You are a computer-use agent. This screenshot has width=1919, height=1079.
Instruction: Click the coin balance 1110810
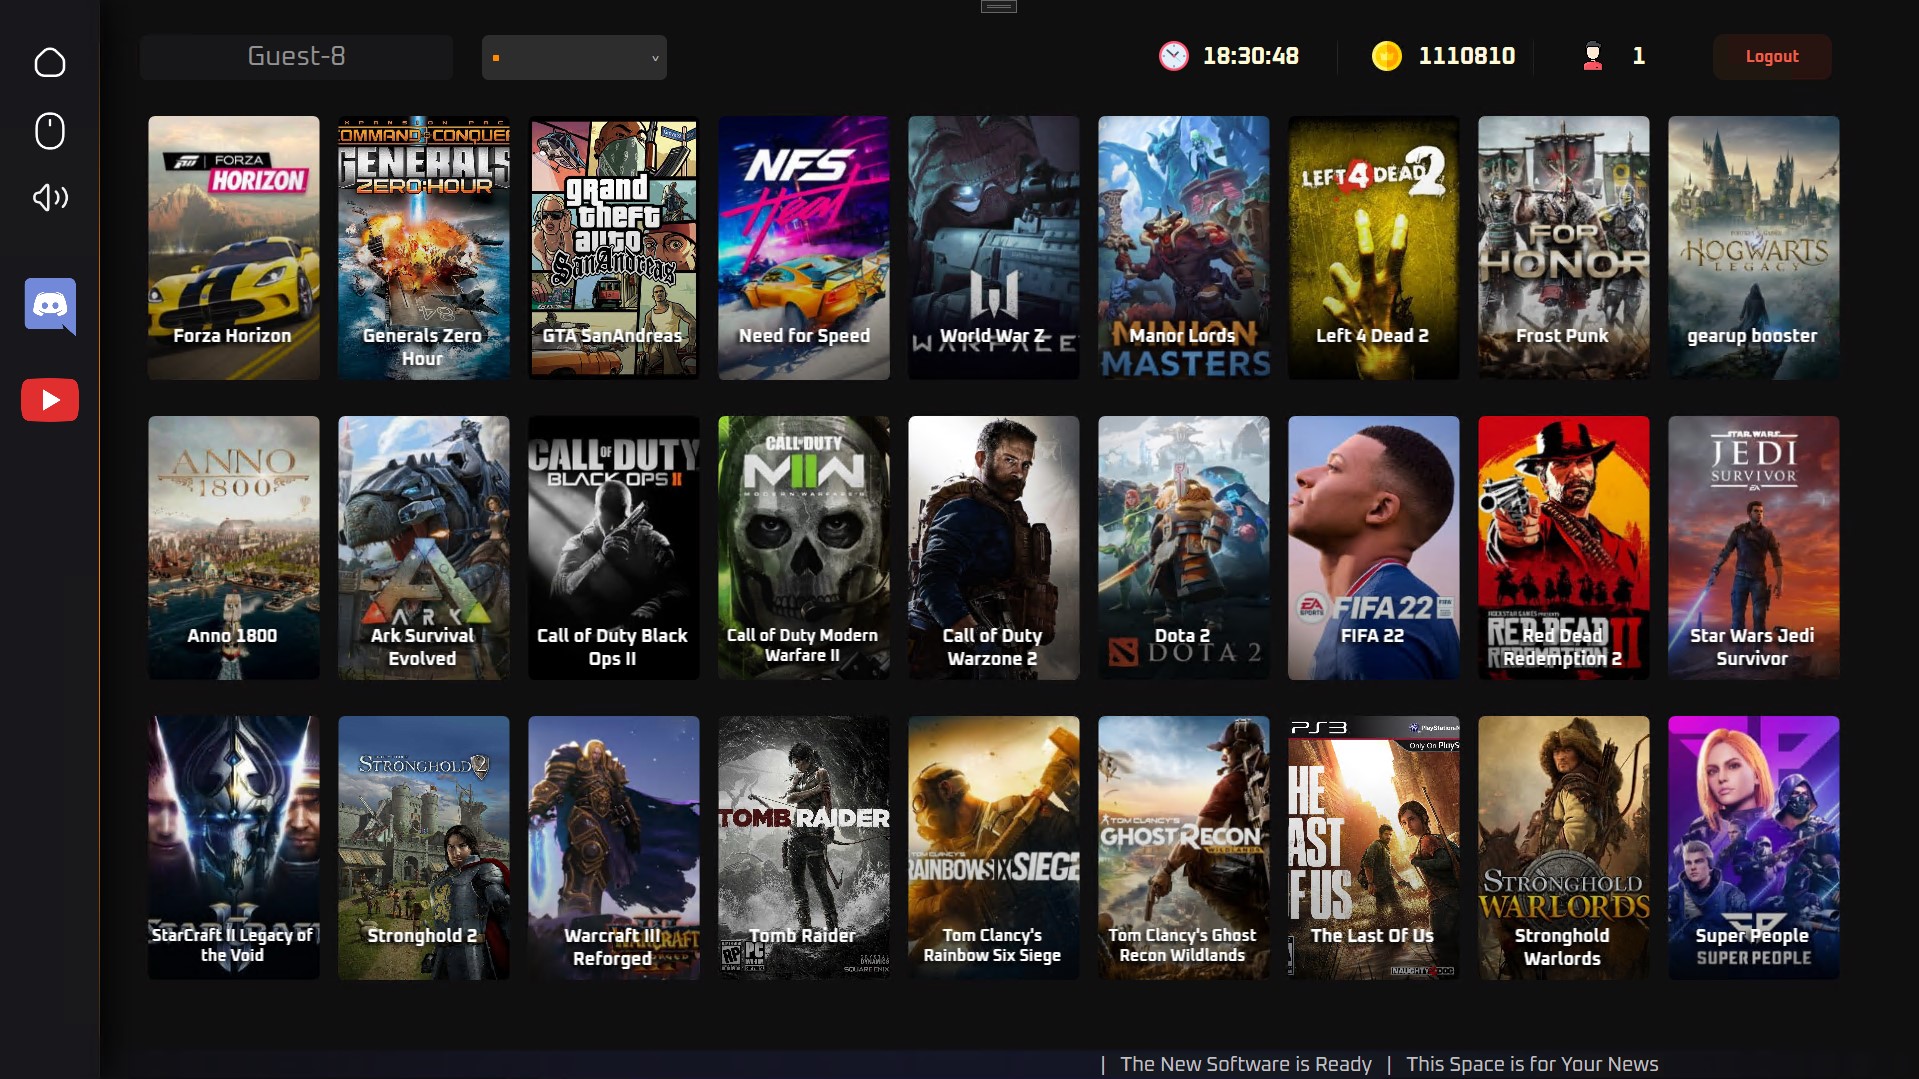pos(1467,56)
